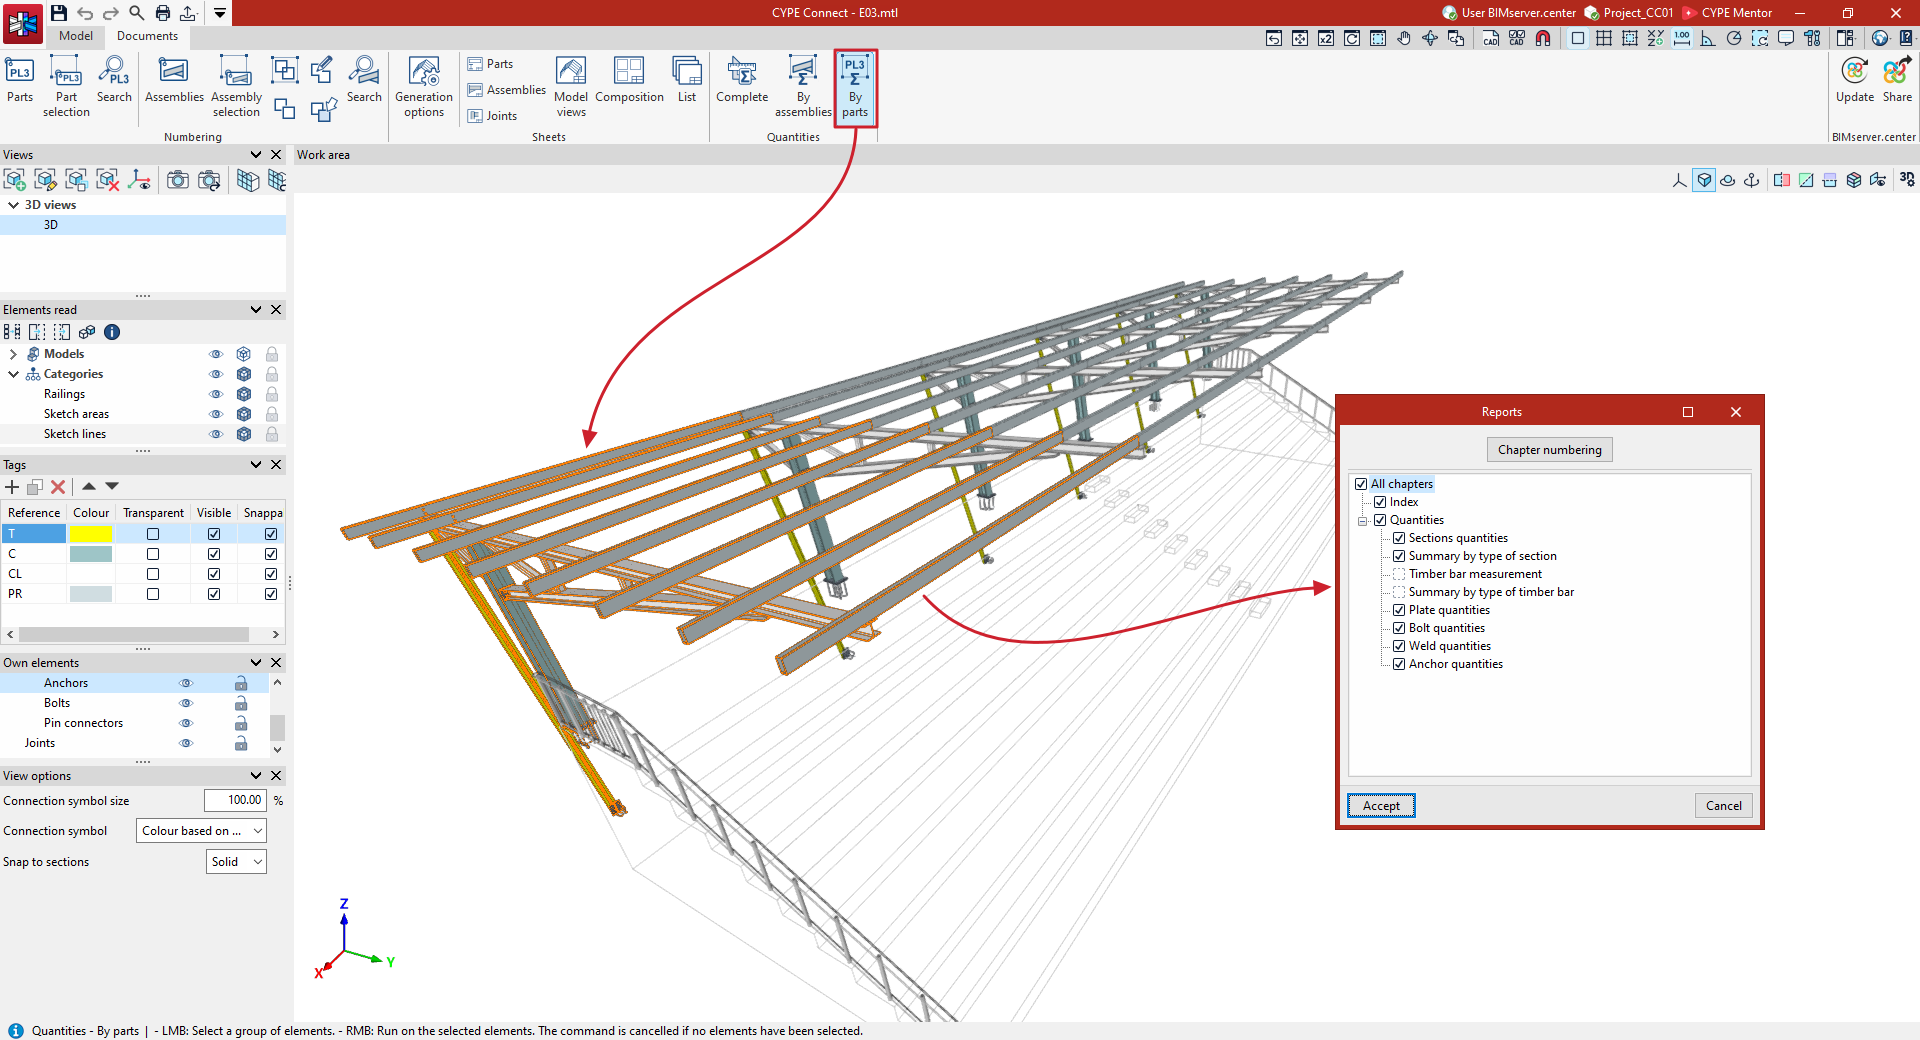
Task: Open sheet Generation options
Action: pyautogui.click(x=424, y=88)
